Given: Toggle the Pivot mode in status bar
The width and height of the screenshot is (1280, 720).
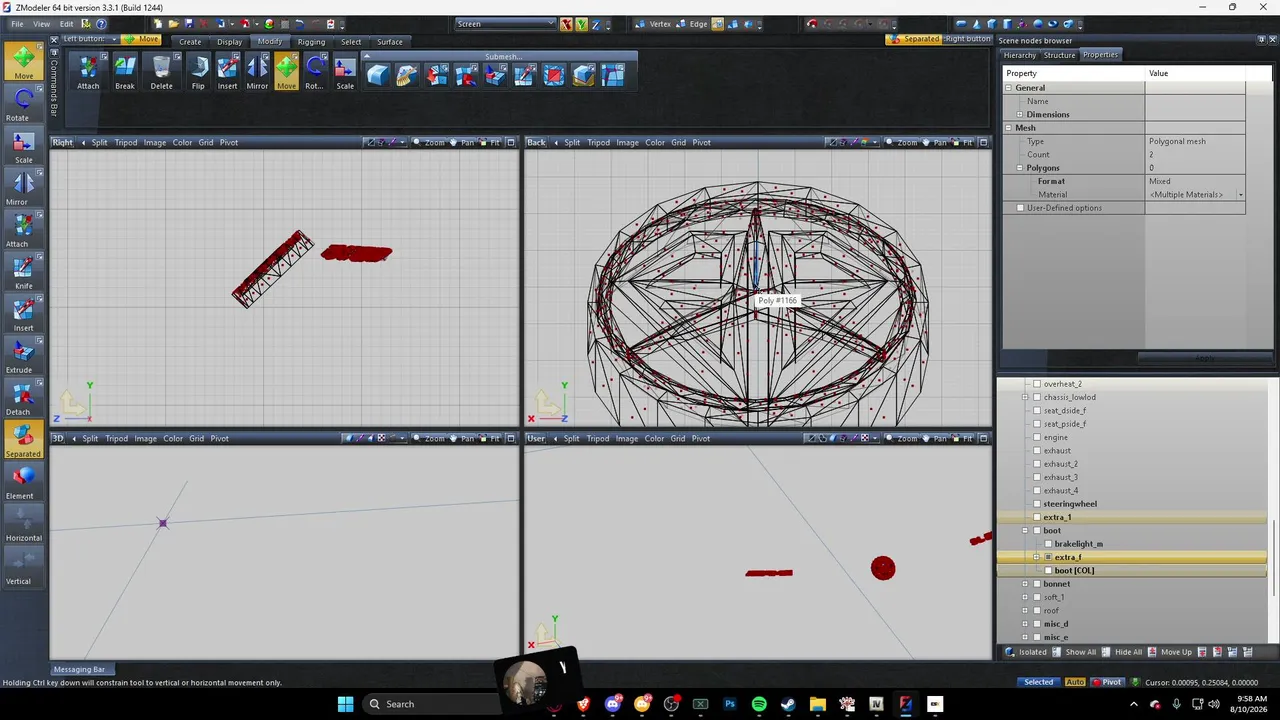Looking at the screenshot, I should click(1106, 682).
